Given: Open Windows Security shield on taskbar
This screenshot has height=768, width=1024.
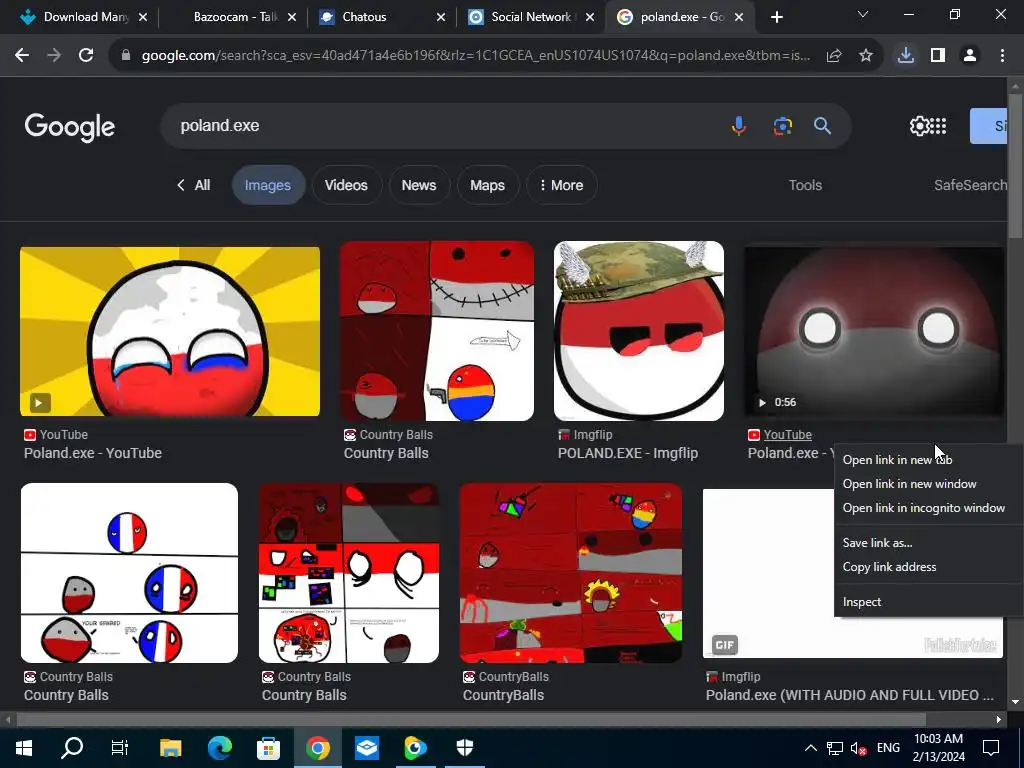Looking at the screenshot, I should (464, 747).
